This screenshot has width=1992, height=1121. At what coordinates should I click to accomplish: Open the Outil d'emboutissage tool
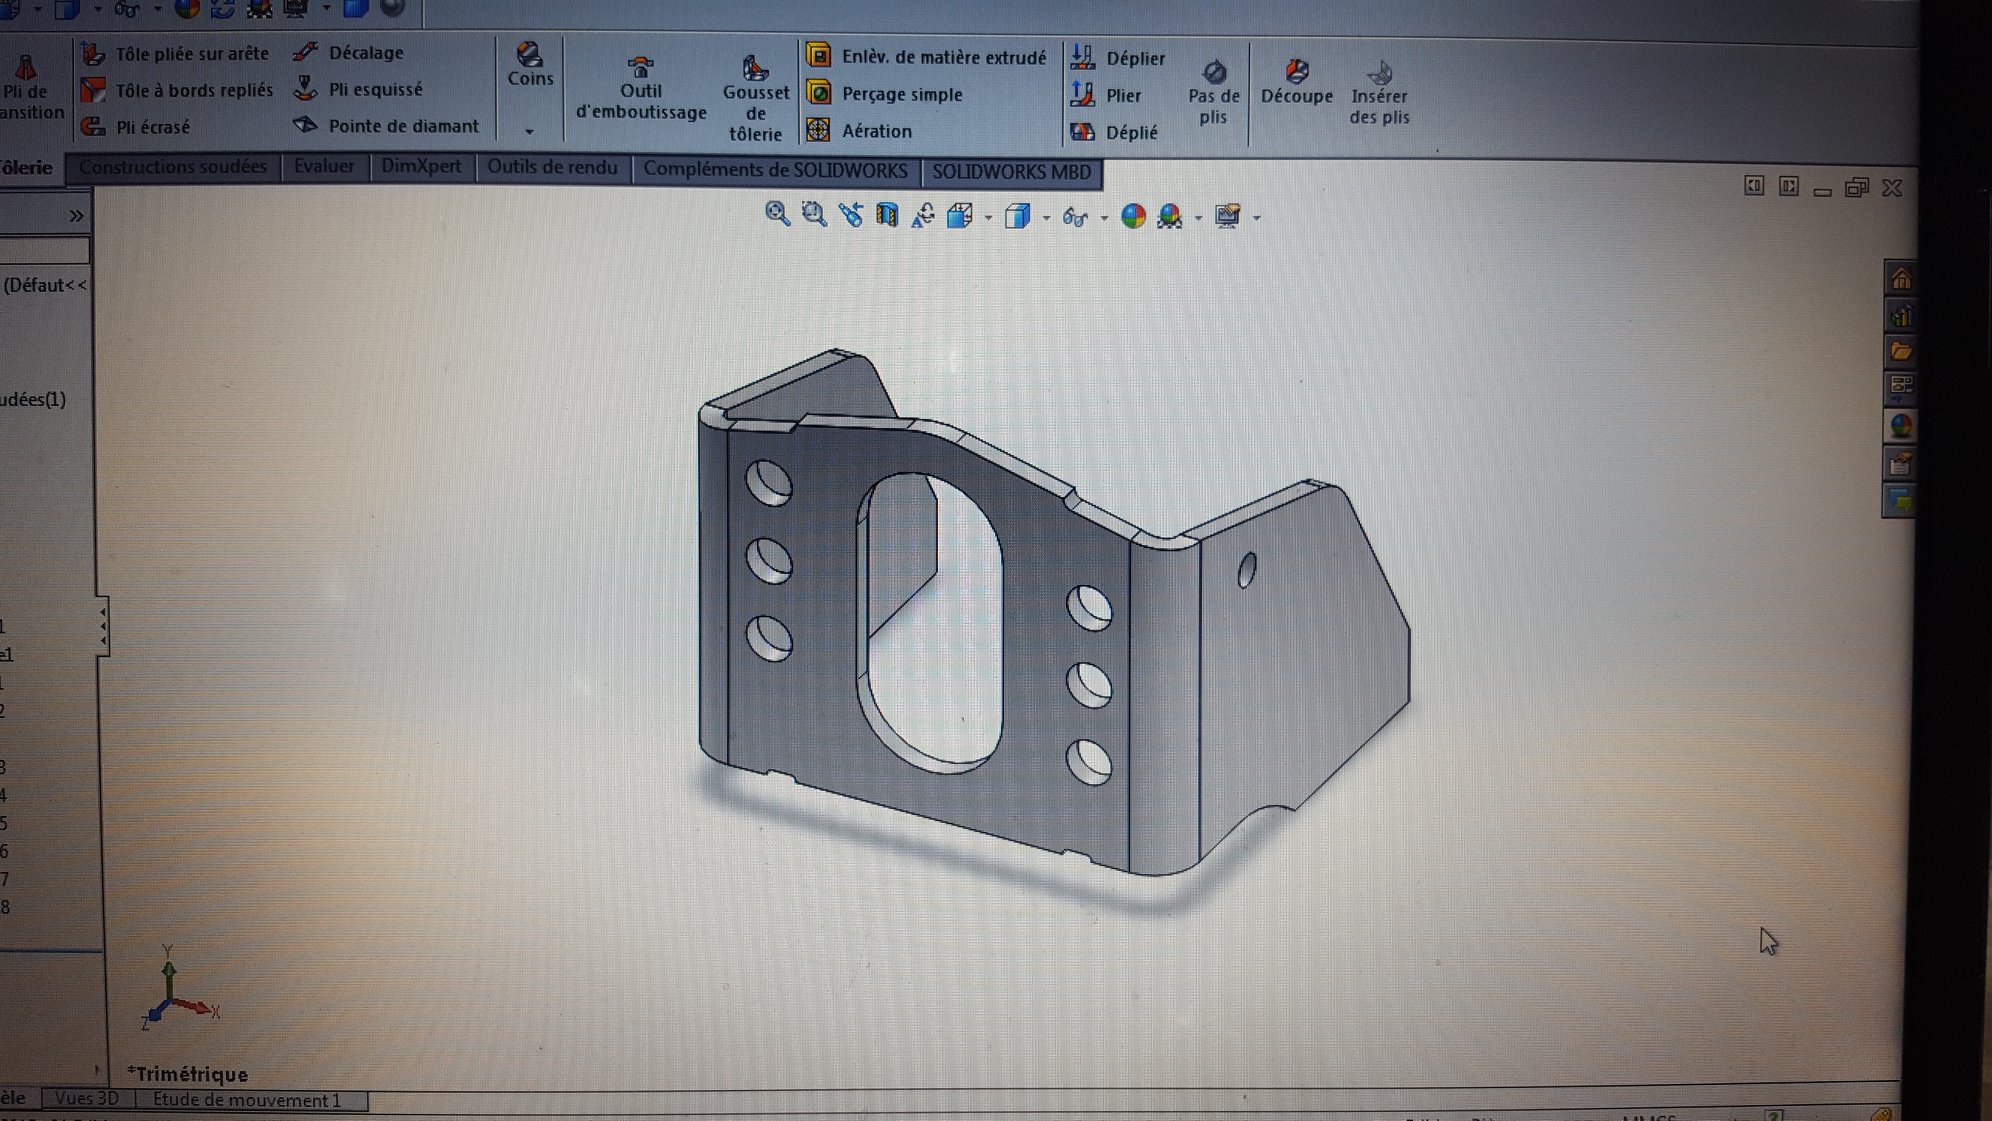pos(641,89)
